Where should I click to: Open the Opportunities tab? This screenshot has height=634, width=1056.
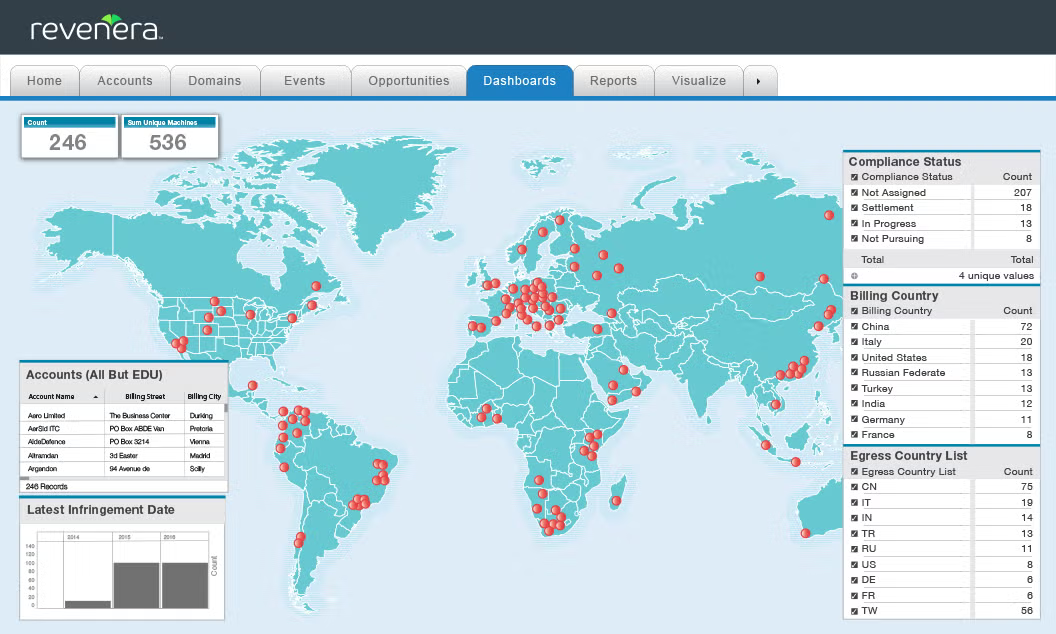click(408, 81)
